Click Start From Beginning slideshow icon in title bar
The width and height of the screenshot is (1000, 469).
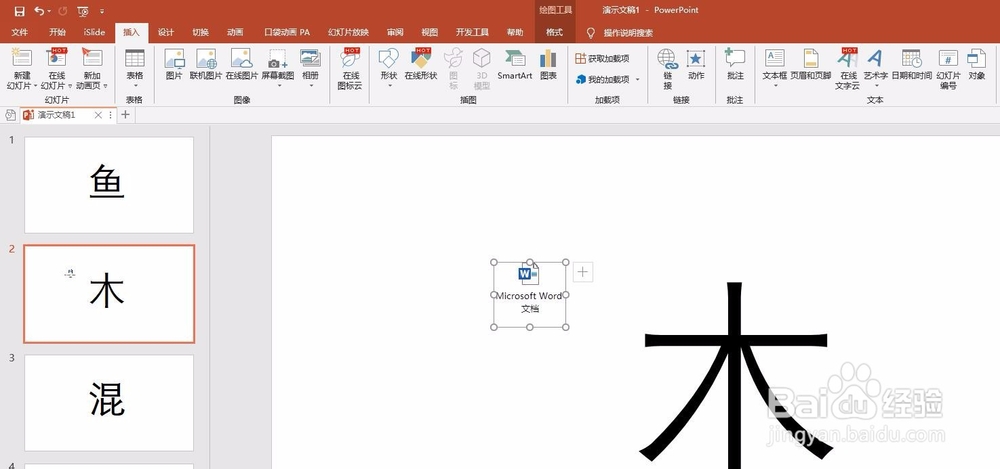pyautogui.click(x=83, y=11)
